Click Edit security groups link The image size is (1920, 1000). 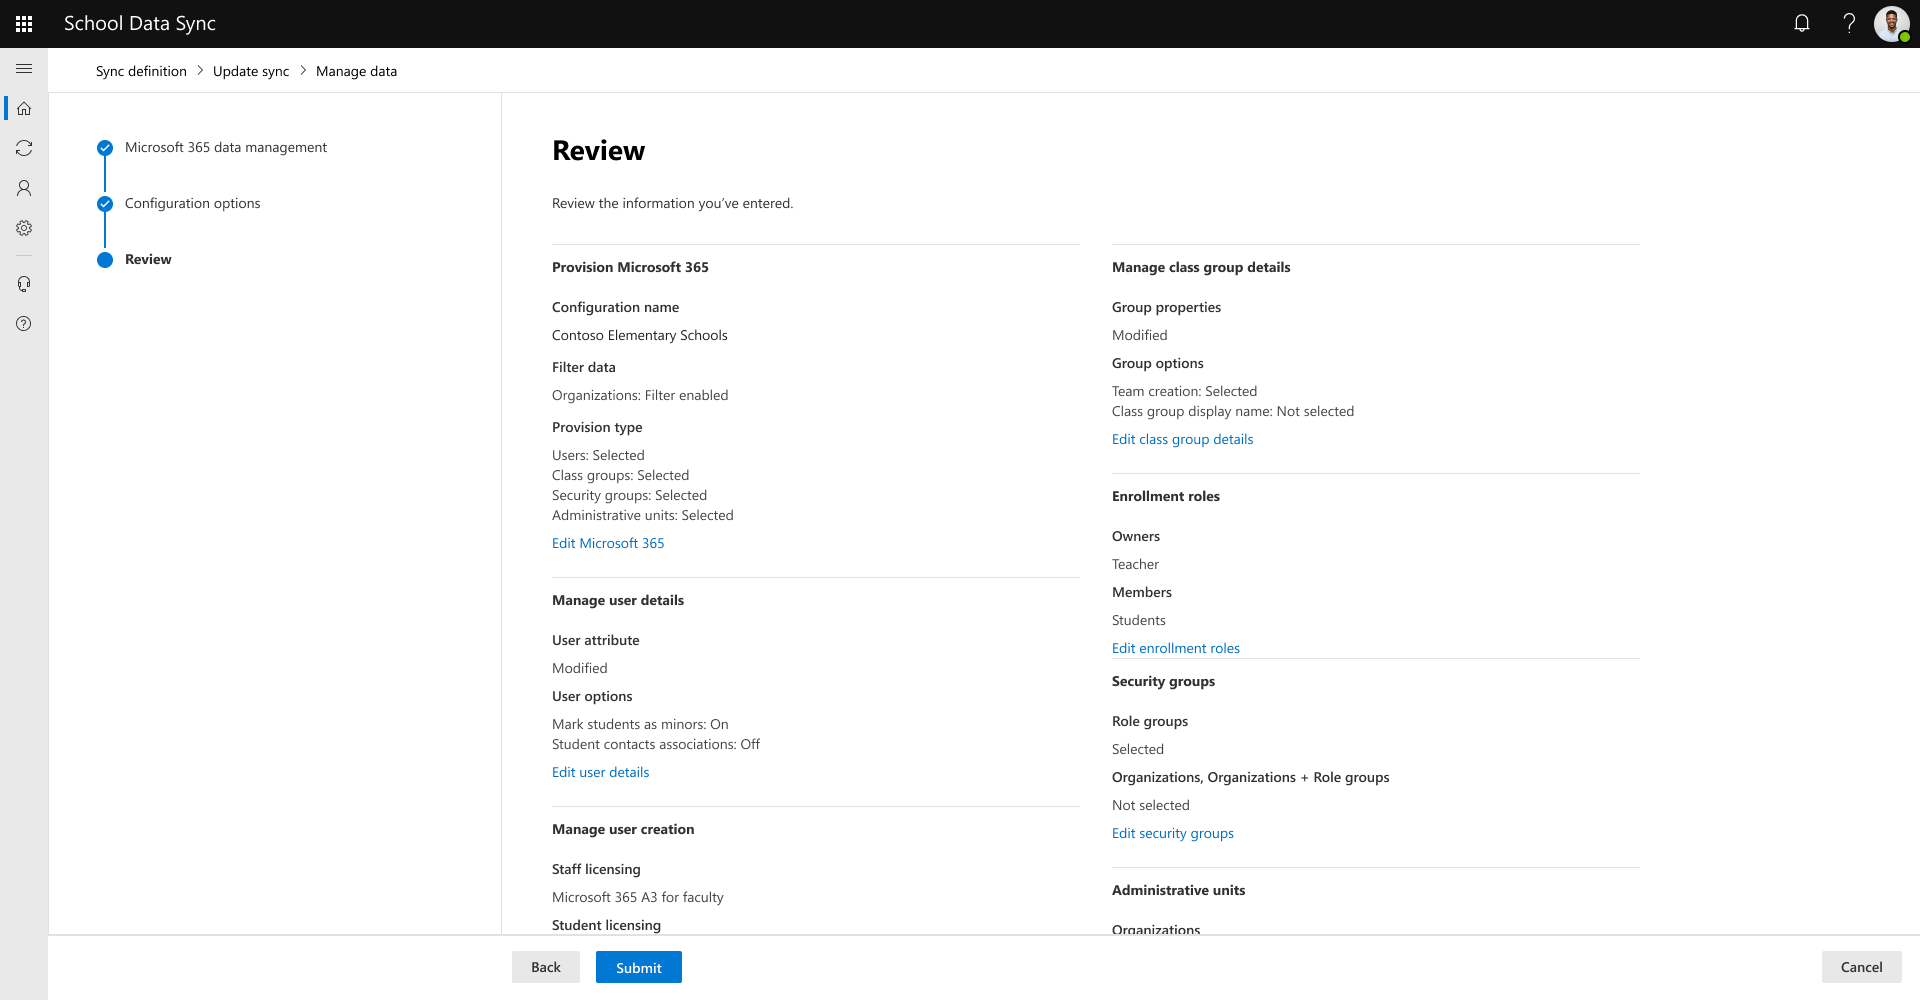[x=1173, y=833]
